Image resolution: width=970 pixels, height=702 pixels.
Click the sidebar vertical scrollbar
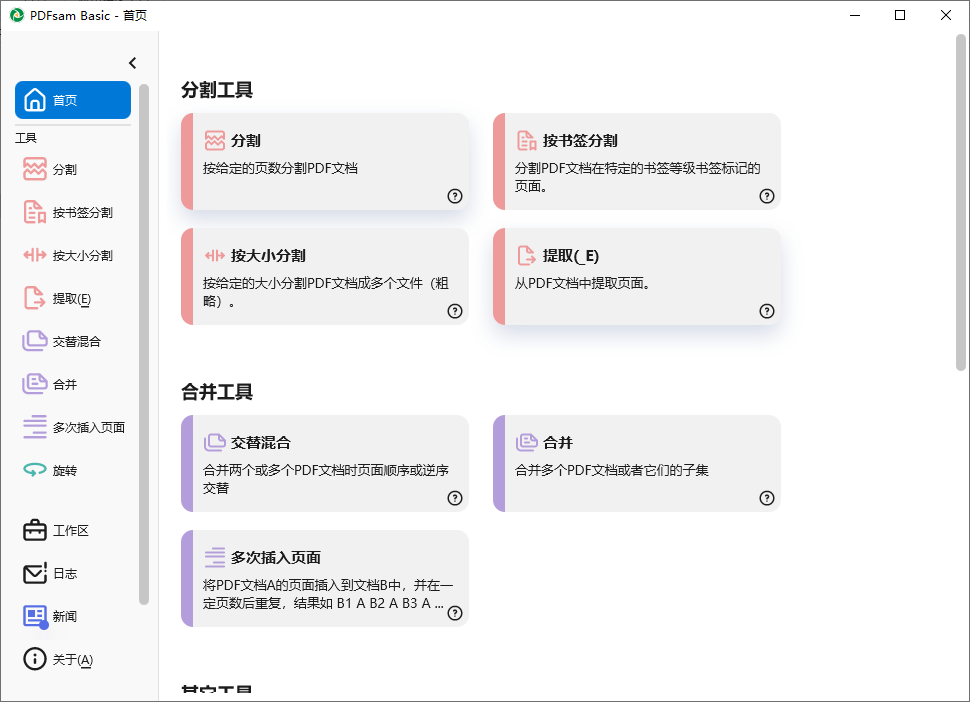pyautogui.click(x=144, y=340)
